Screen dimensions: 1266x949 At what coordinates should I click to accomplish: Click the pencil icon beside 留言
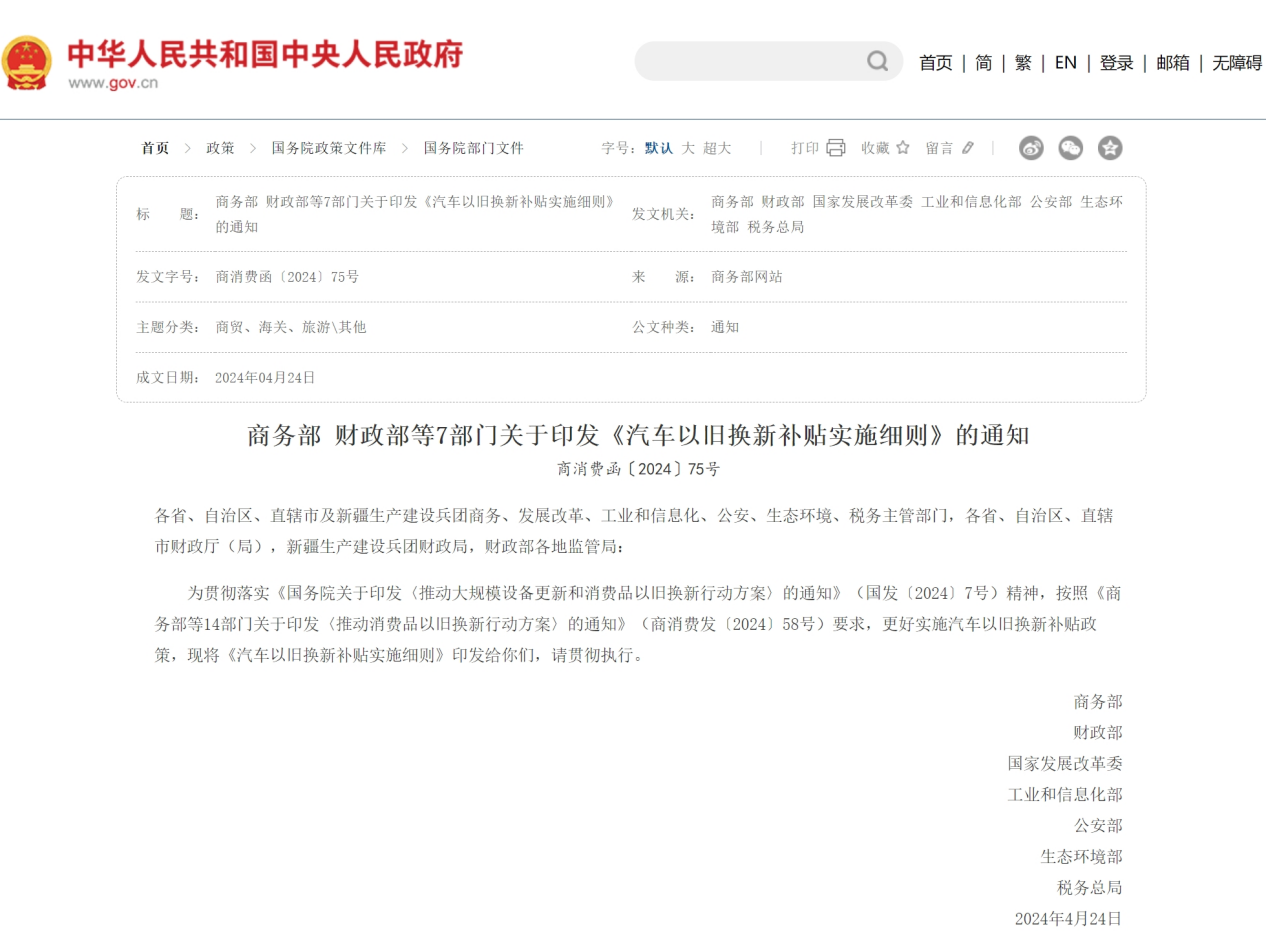[967, 148]
